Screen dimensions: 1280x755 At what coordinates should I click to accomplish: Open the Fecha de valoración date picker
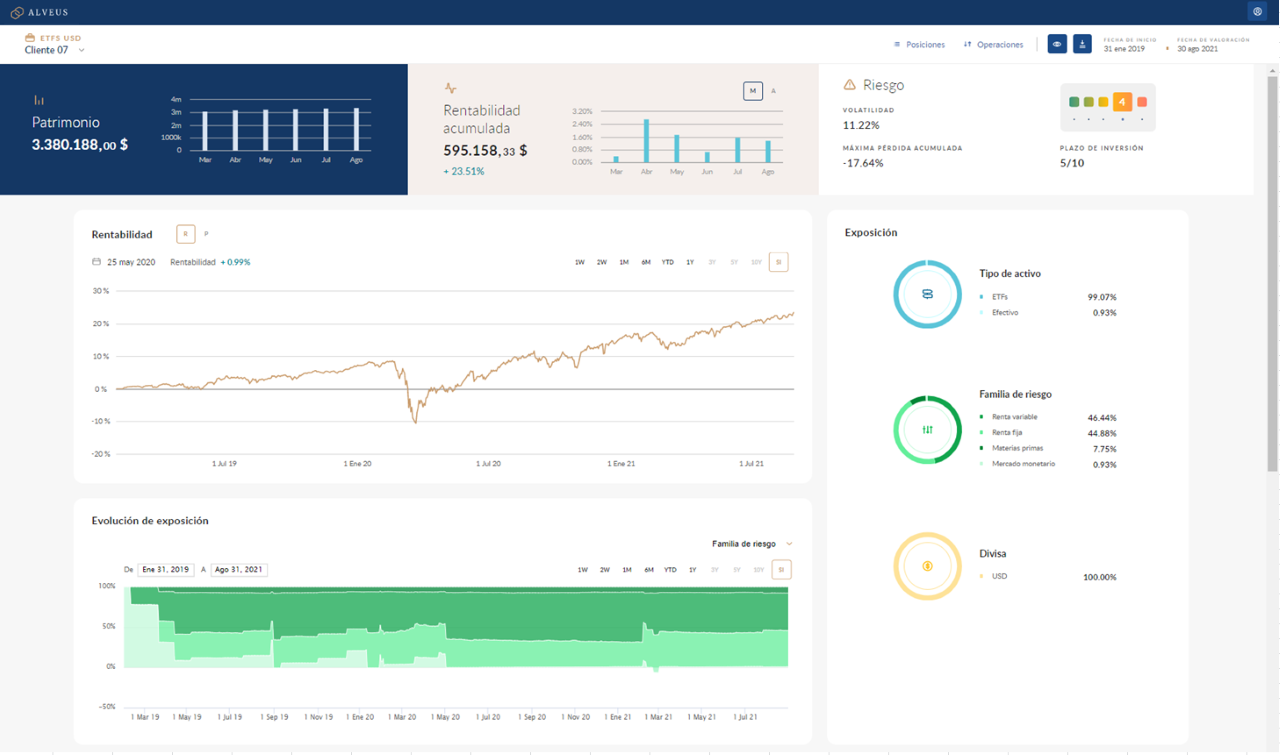point(1197,49)
